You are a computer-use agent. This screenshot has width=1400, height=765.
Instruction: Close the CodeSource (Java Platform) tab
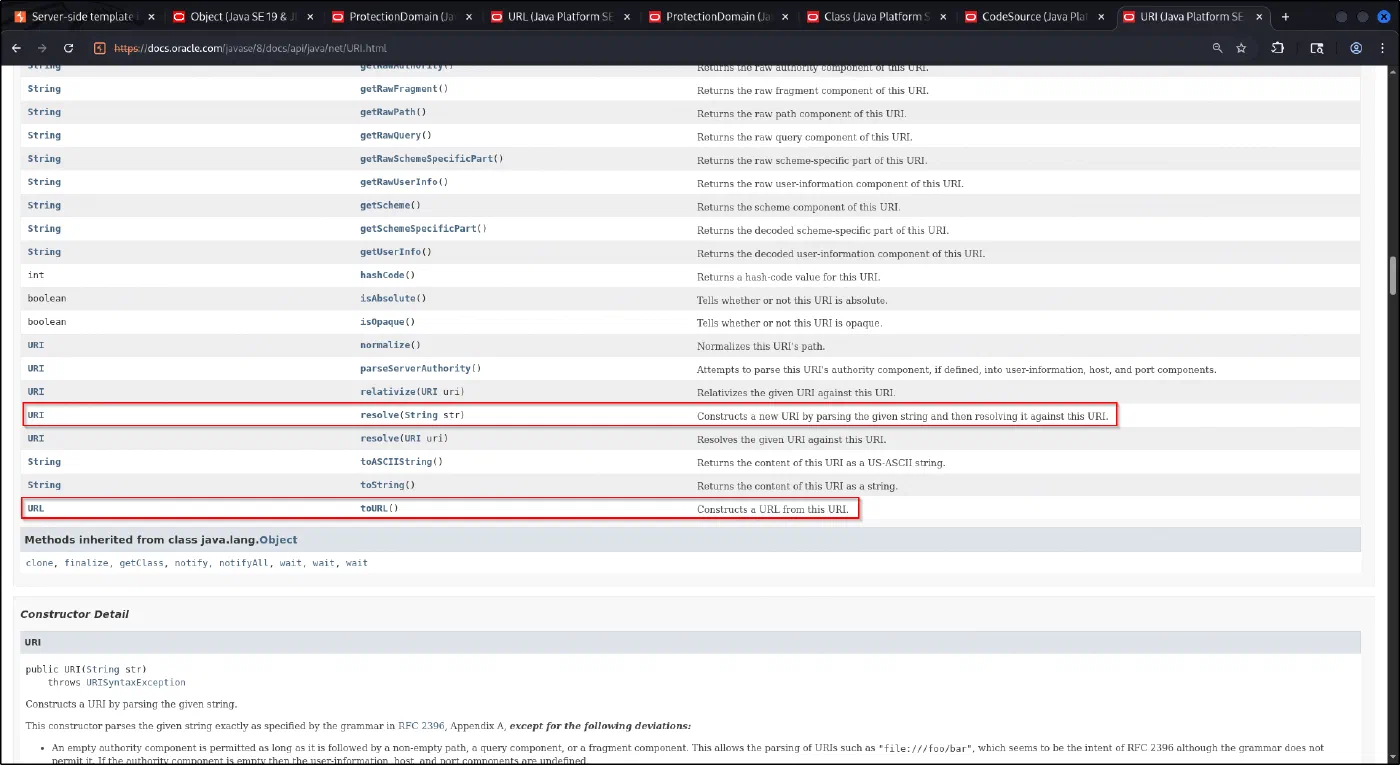click(1102, 17)
